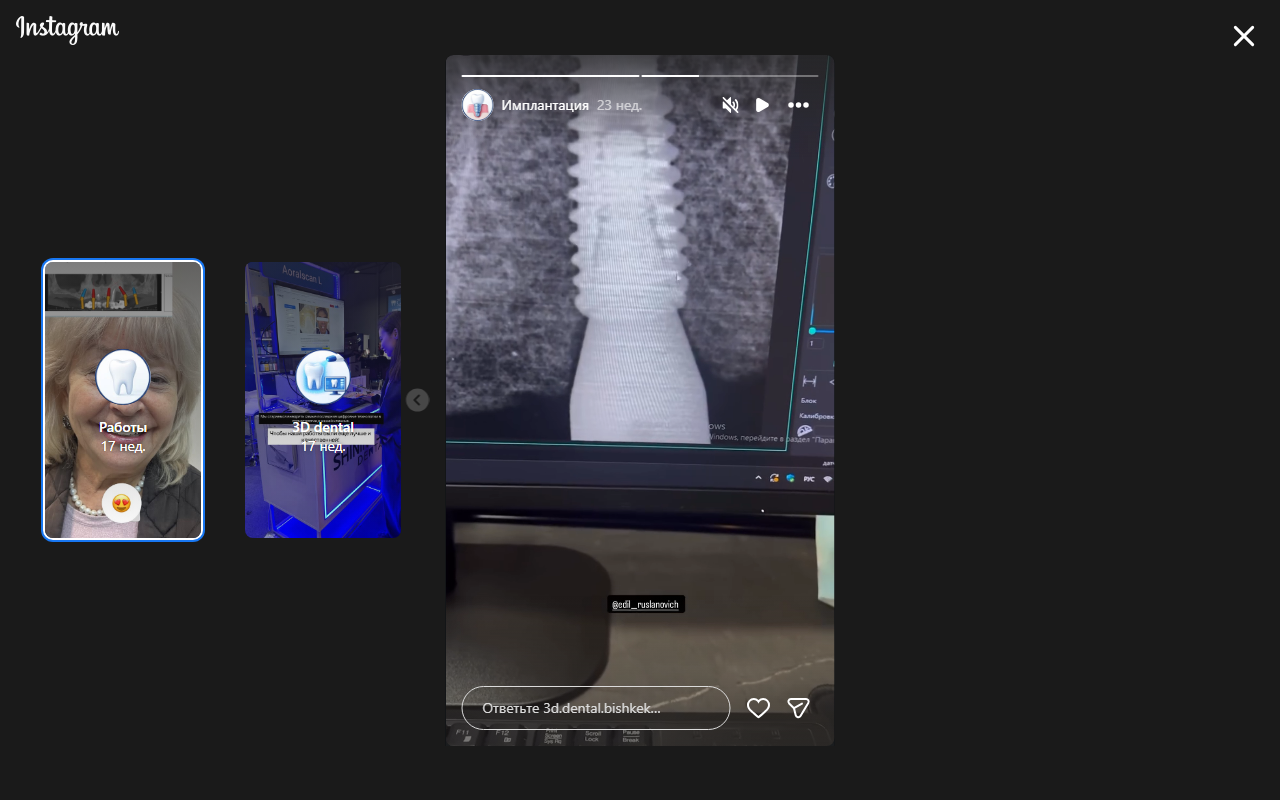Click the Имплантация story title
Image resolution: width=1280 pixels, height=800 pixels.
[x=548, y=104]
